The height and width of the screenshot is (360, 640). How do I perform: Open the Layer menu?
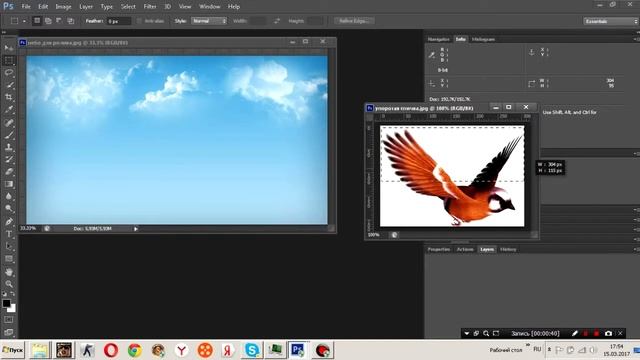pos(86,7)
